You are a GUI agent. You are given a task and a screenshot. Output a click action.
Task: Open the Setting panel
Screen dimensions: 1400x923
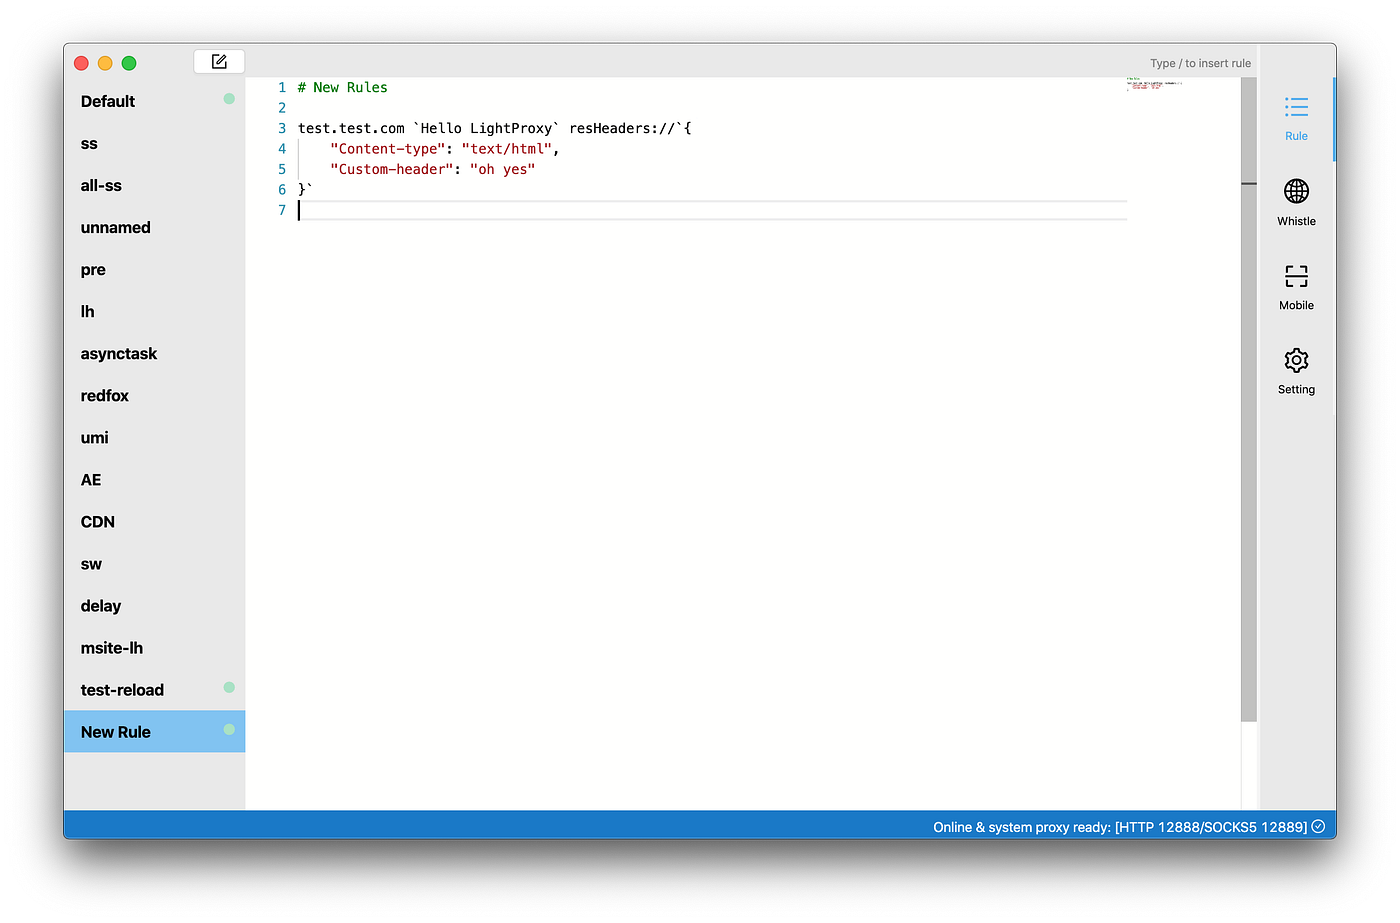click(1296, 370)
